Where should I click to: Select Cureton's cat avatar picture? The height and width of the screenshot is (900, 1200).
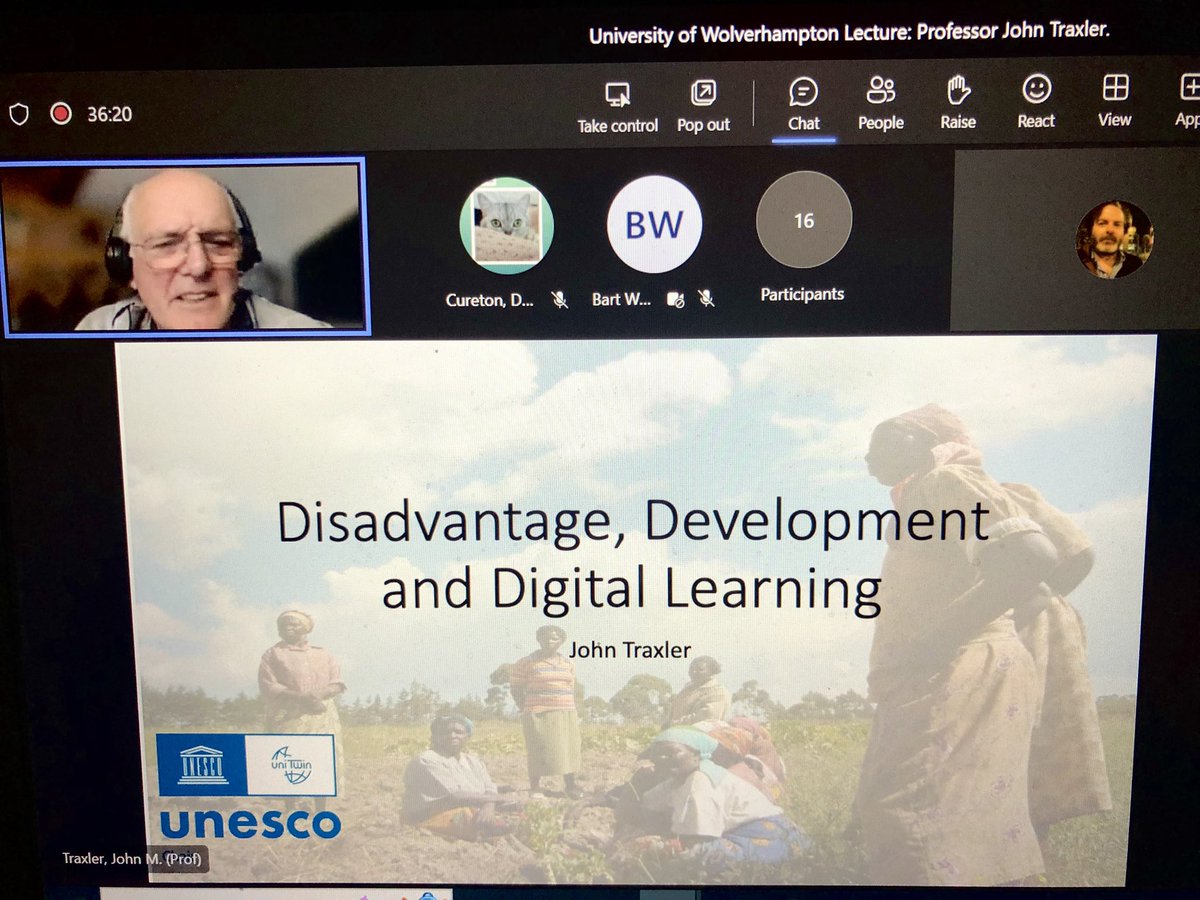coord(508,222)
